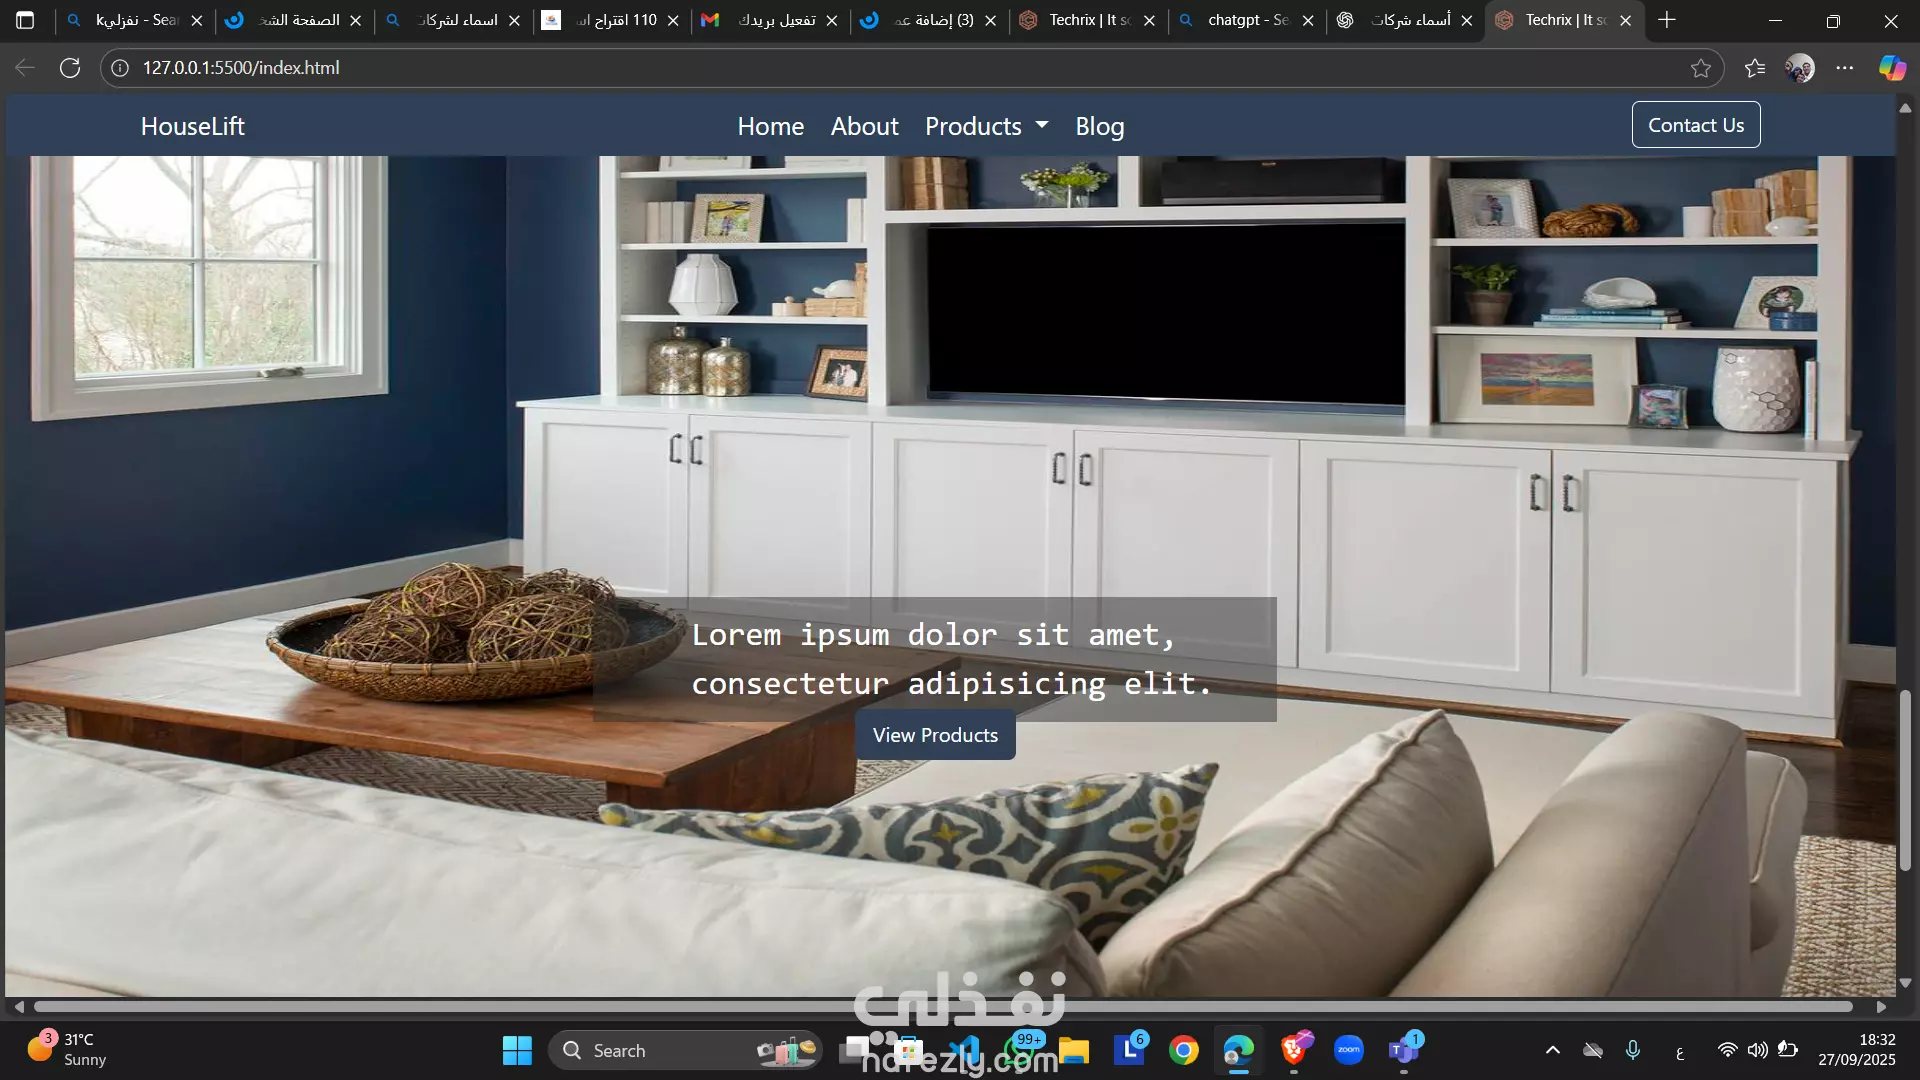Click the browser profile avatar

[x=1800, y=68]
